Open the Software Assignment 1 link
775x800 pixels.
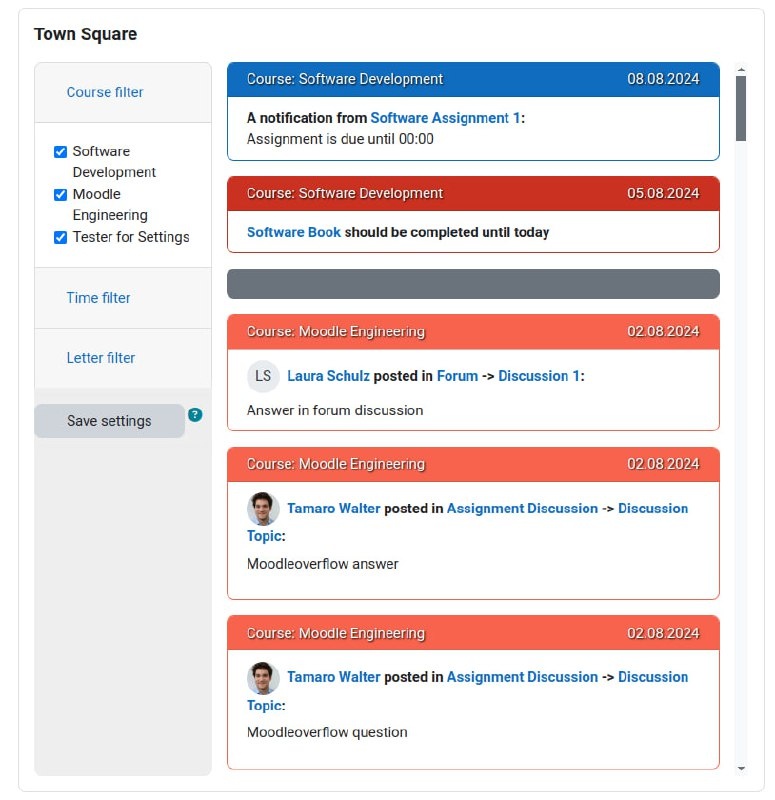point(445,118)
